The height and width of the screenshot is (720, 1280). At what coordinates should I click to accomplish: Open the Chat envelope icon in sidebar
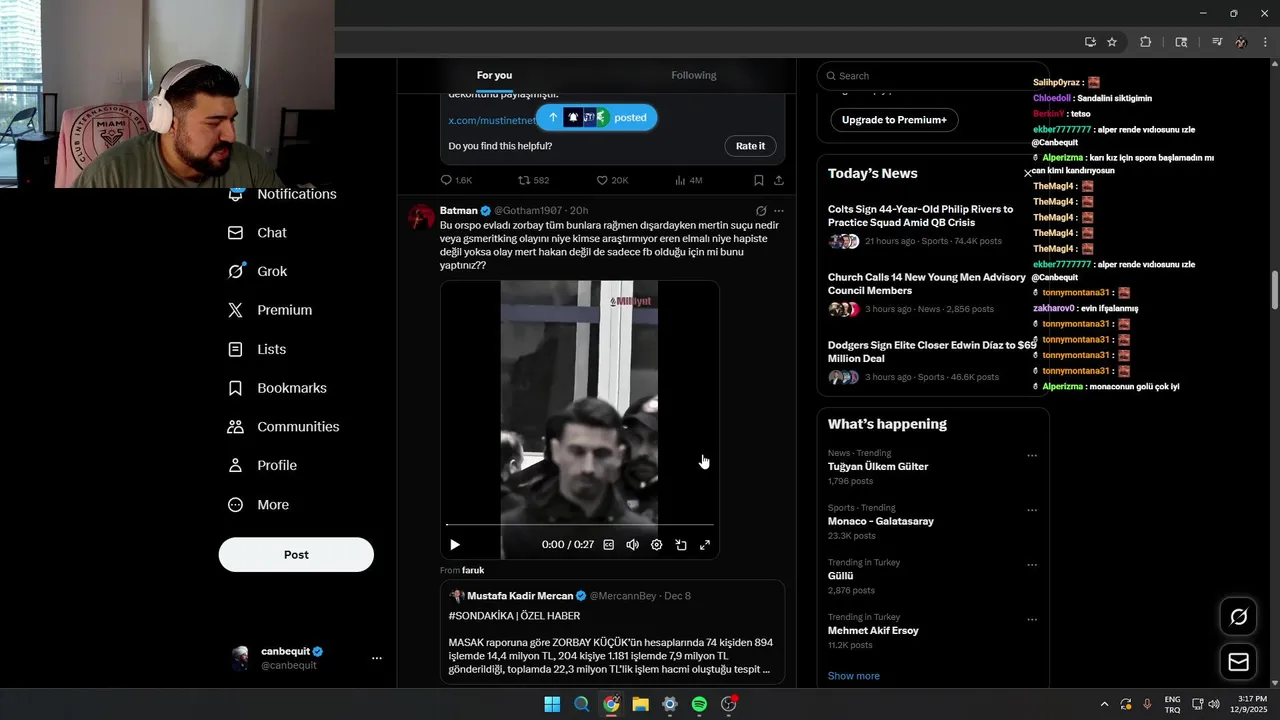(235, 233)
